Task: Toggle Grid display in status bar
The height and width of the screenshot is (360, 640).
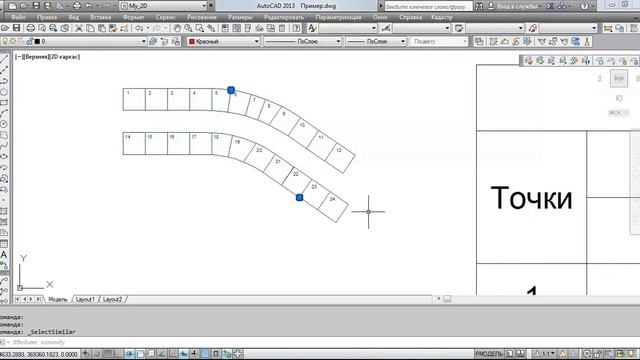Action: (x=107, y=354)
